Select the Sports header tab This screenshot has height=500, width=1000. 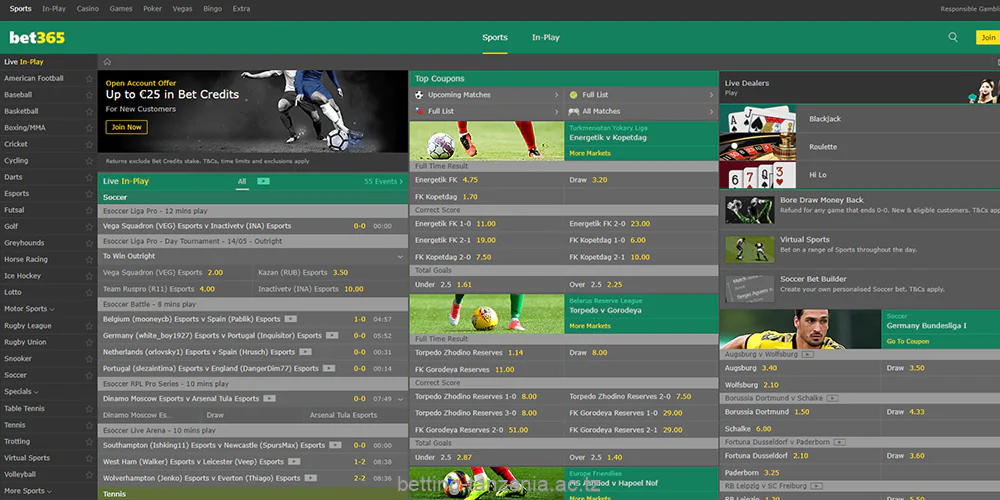click(495, 38)
